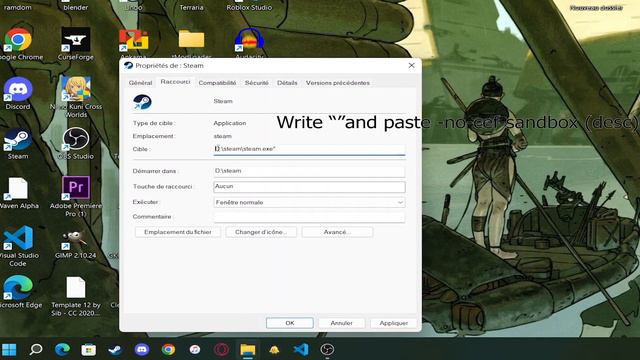Open the GIMP 2.10.24 desktop shortcut

76,243
